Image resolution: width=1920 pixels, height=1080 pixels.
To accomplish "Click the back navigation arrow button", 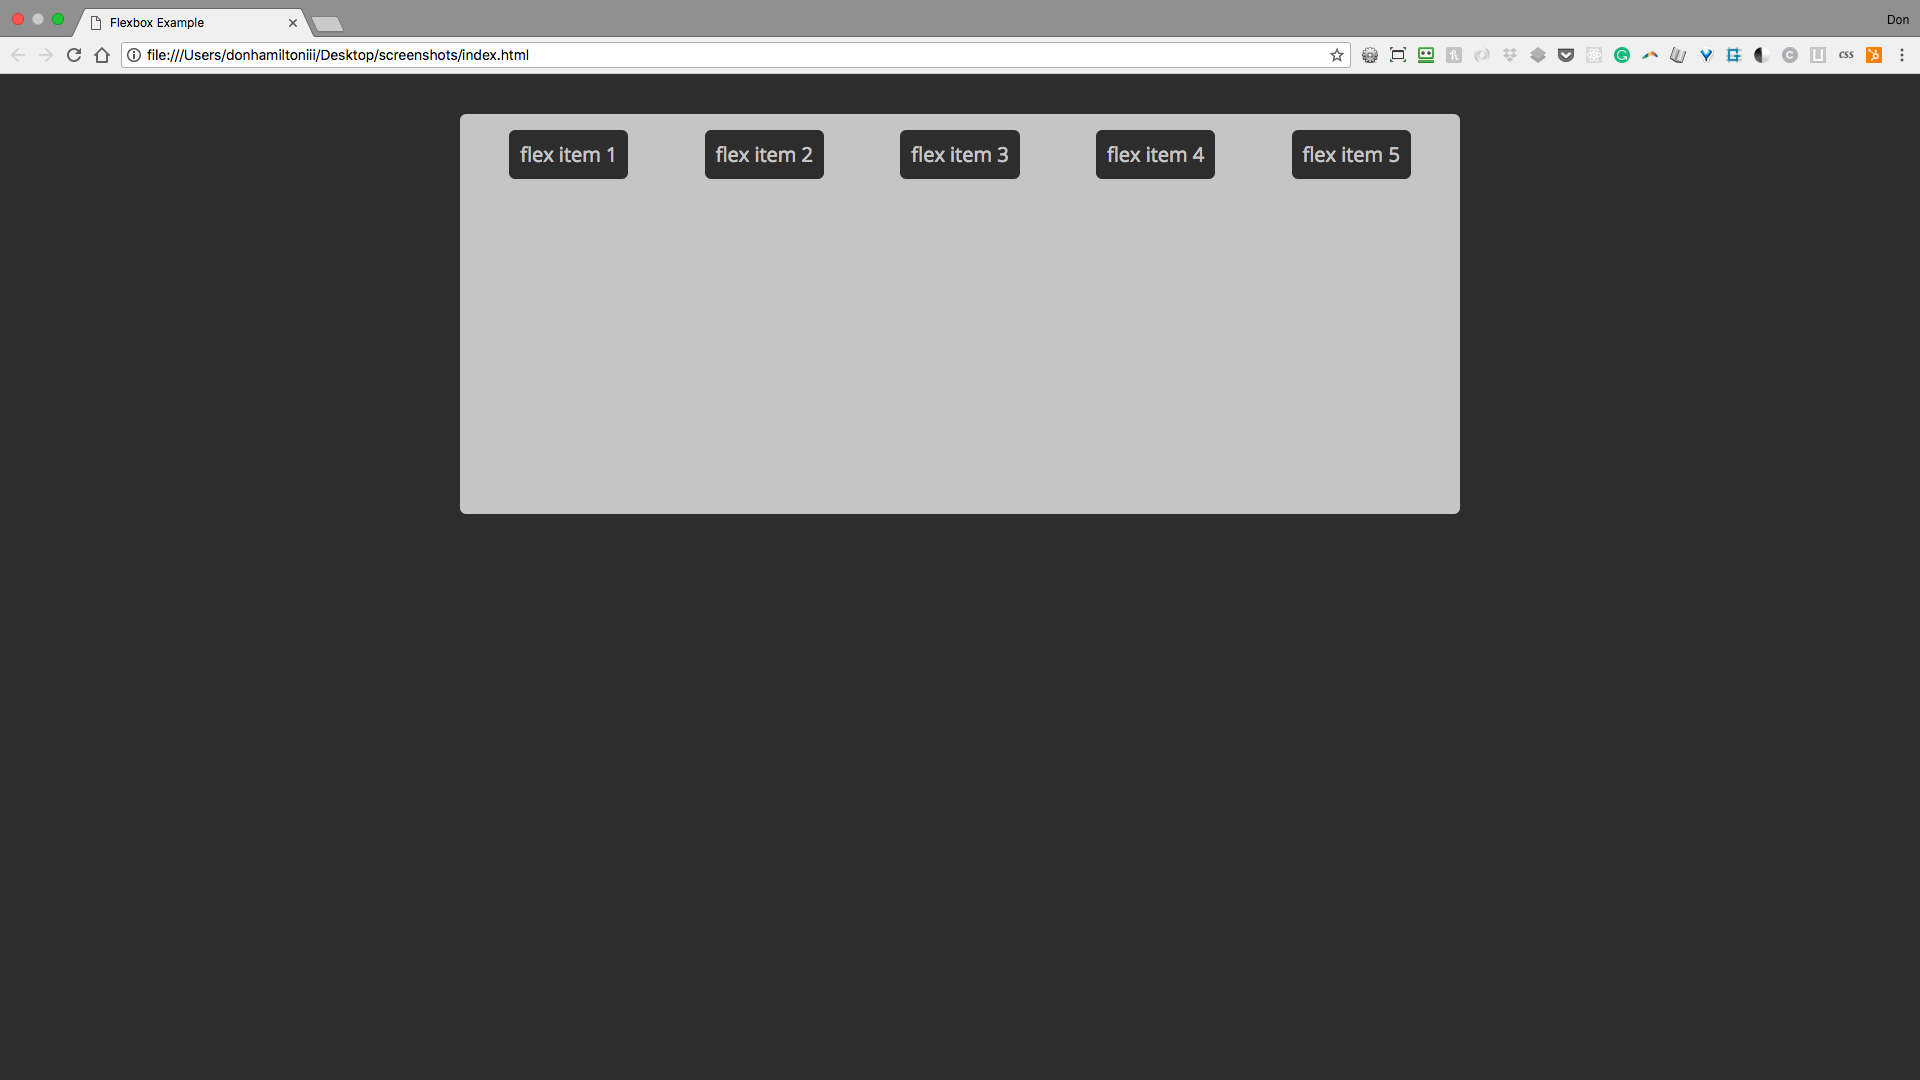I will 17,54.
